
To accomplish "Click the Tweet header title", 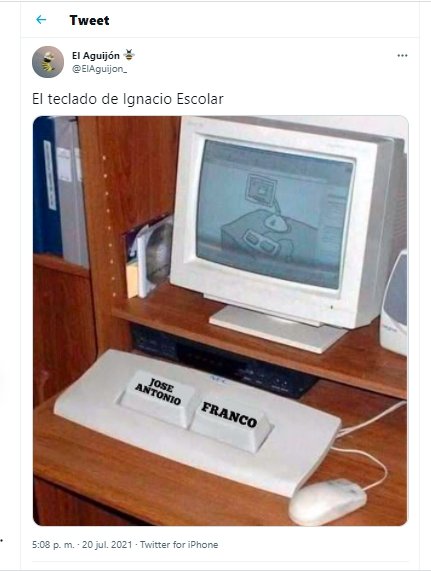I will [x=89, y=20].
